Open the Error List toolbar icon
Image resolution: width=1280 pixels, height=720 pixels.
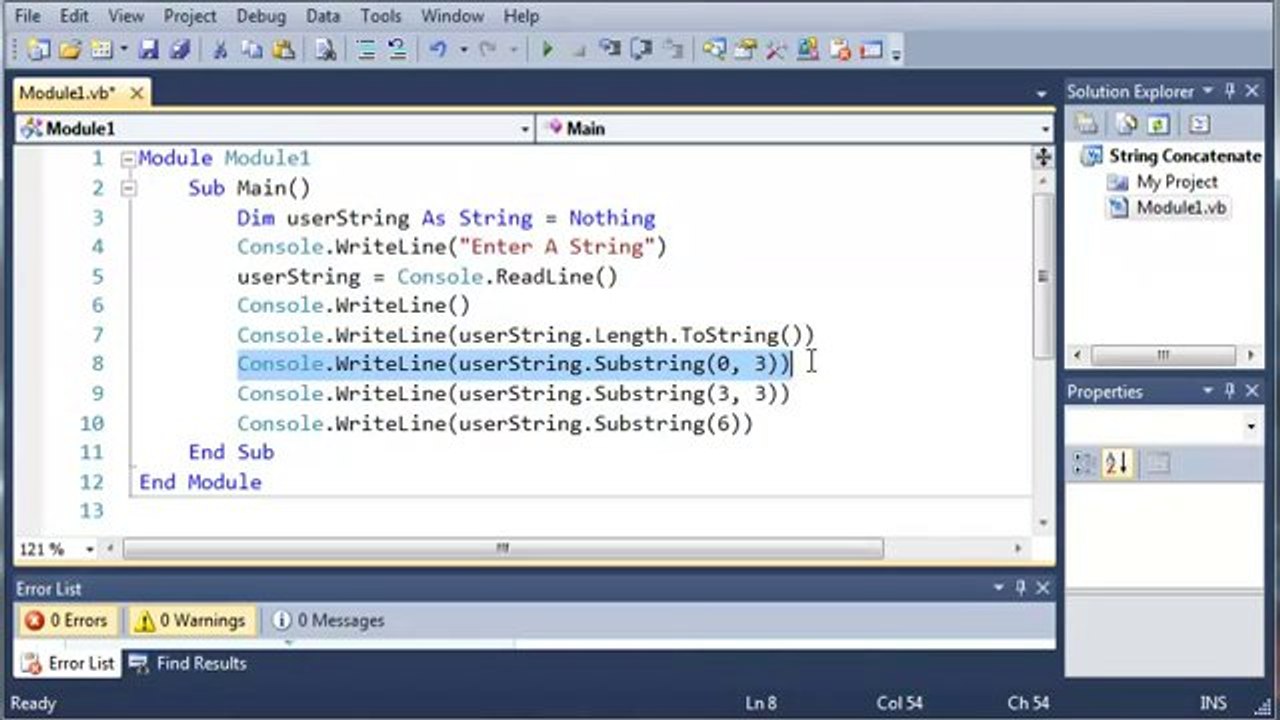click(840, 50)
